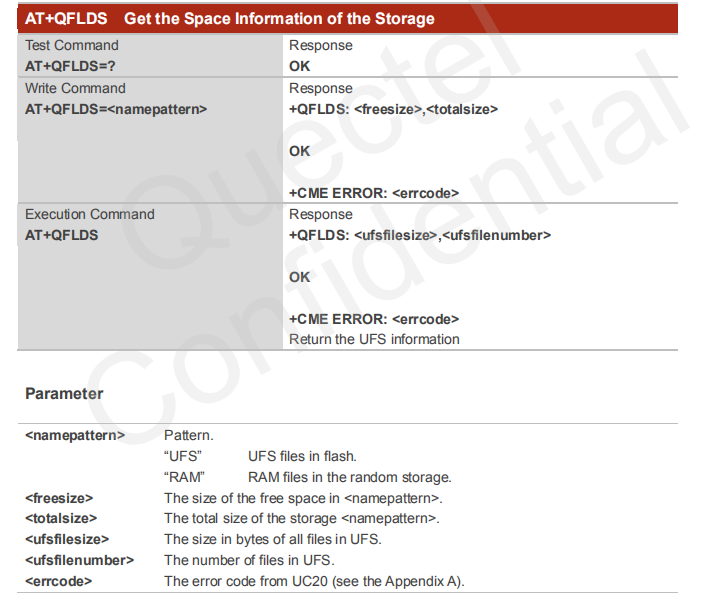The height and width of the screenshot is (608, 724).
Task: Select the AT+QFLDS=? command text
Action: point(75,66)
